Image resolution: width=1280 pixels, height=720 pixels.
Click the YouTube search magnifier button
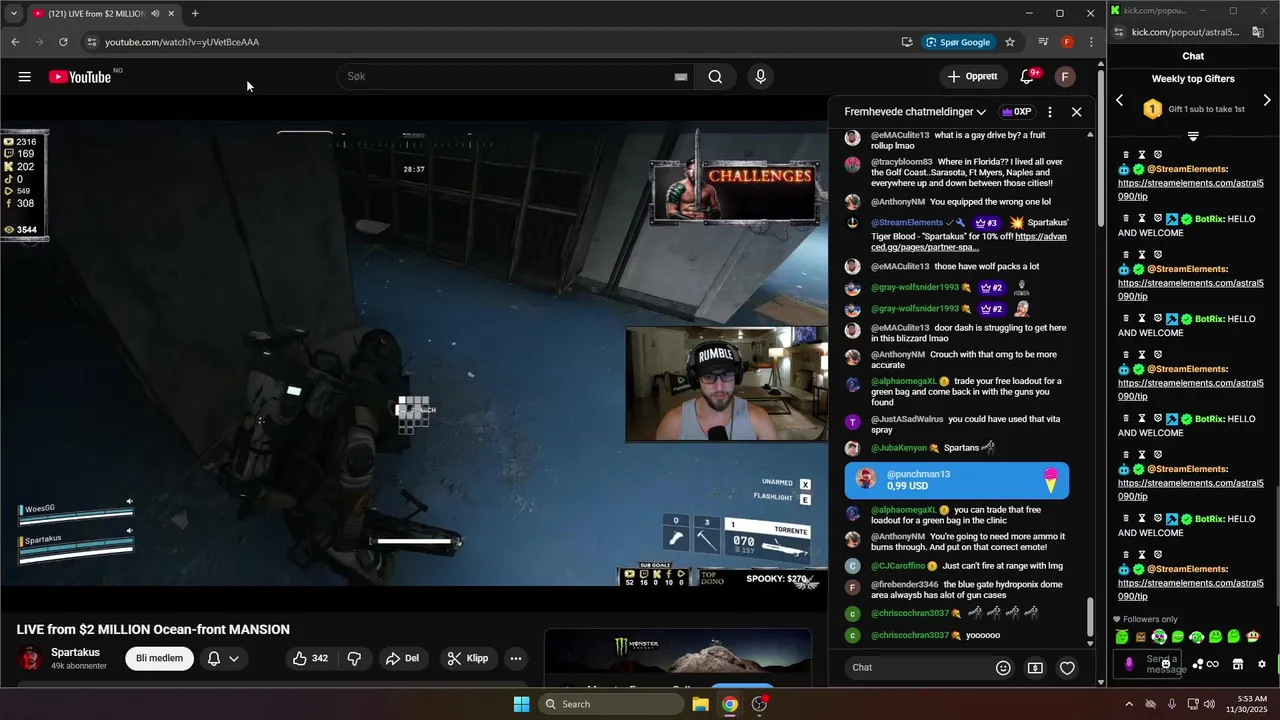715,77
